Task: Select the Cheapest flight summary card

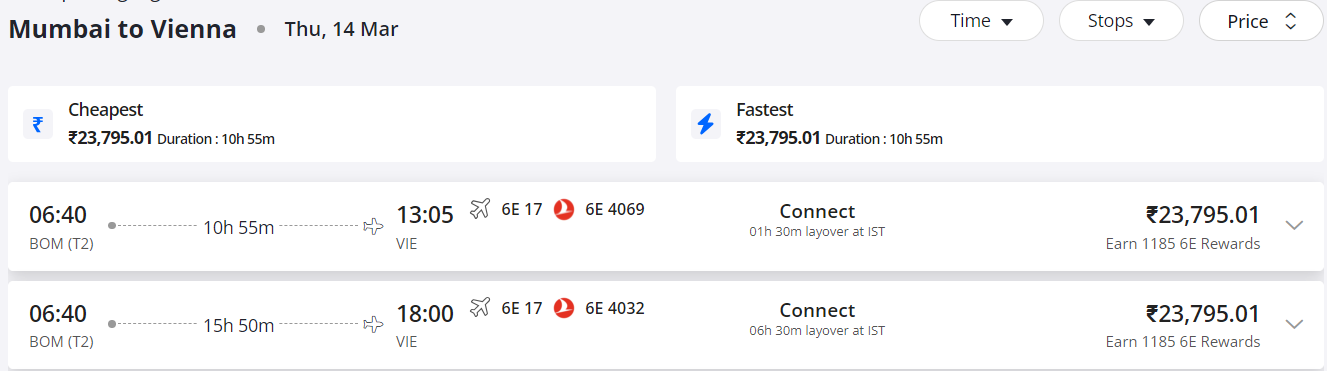Action: click(x=332, y=124)
